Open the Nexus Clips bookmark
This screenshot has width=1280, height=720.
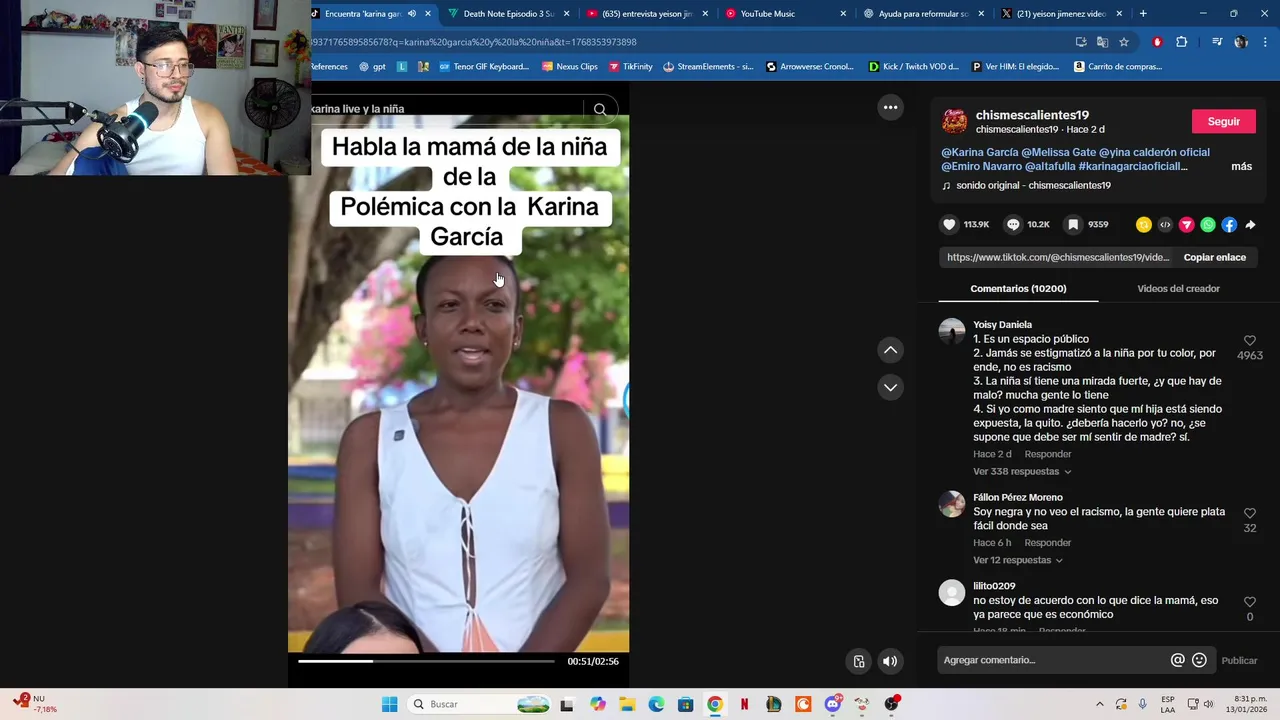570,67
